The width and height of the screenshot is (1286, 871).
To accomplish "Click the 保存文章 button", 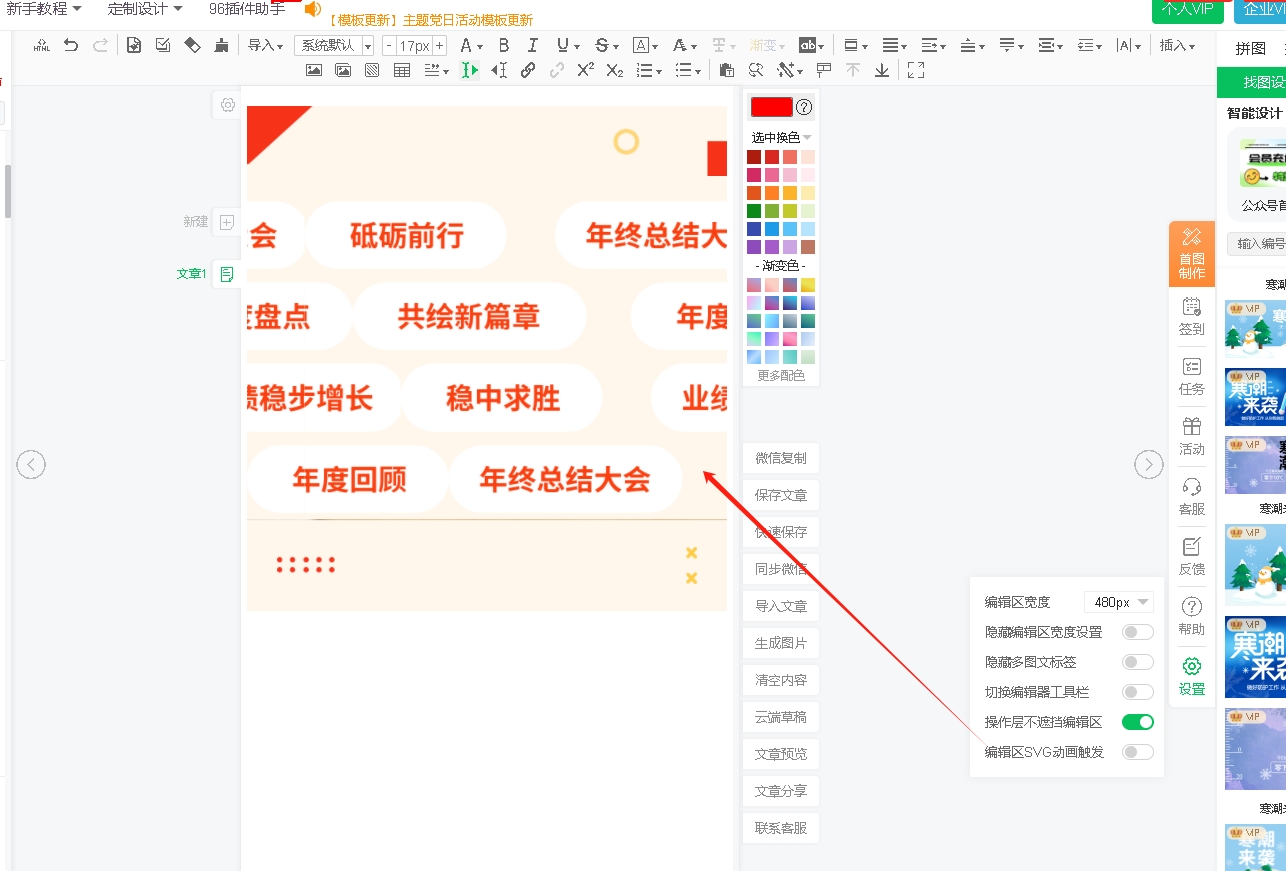I will pyautogui.click(x=781, y=495).
